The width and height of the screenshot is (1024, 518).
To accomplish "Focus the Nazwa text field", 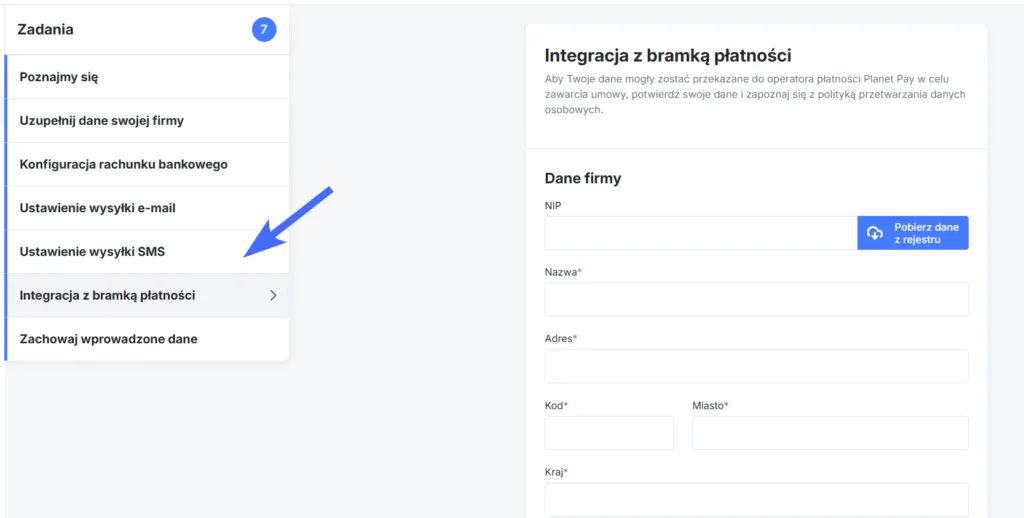I will tap(756, 299).
